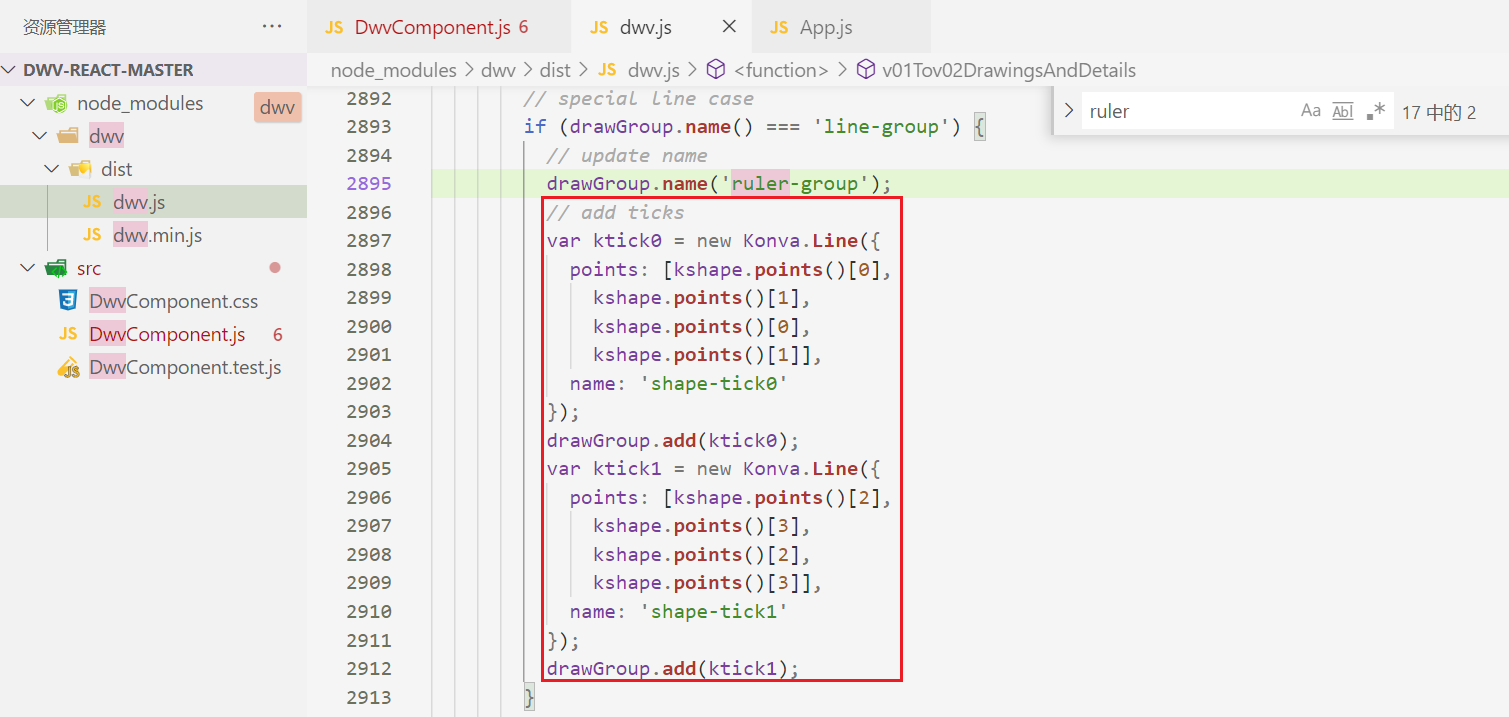
Task: Click the cube symbol icon before v01Tov02DrawingsAndDetails
Action: pos(865,70)
